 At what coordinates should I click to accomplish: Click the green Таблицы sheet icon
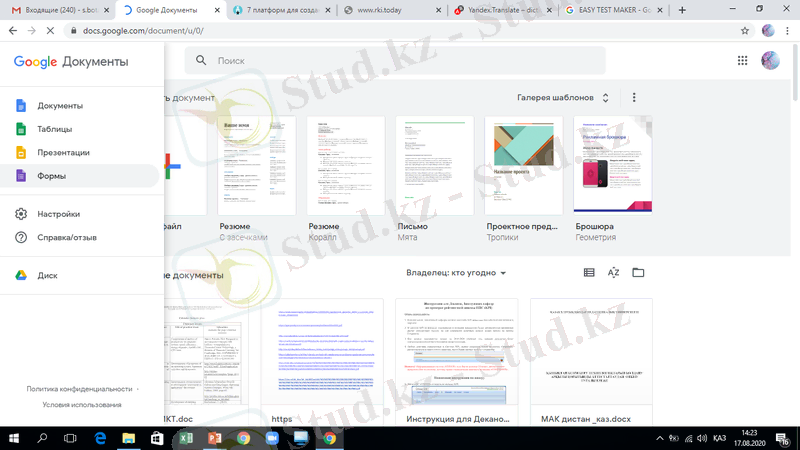tap(21, 129)
